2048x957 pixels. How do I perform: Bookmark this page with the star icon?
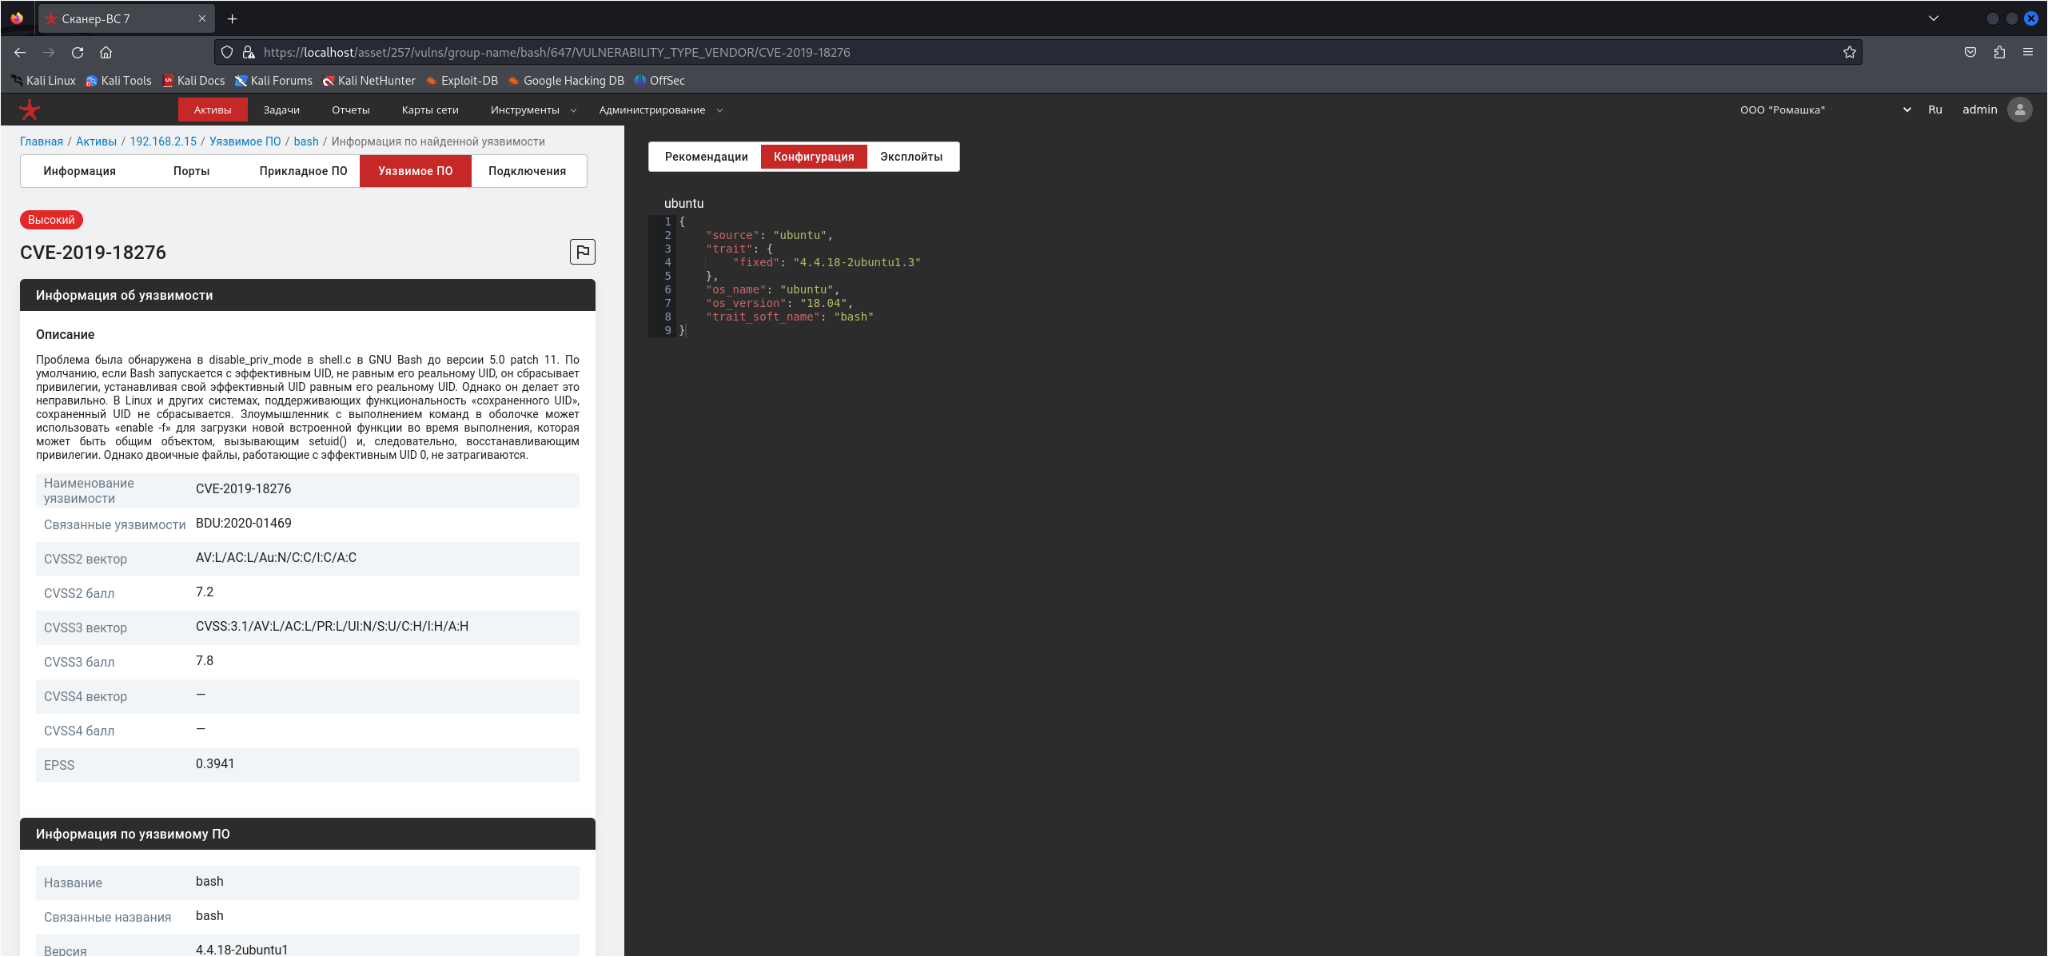click(x=1850, y=52)
